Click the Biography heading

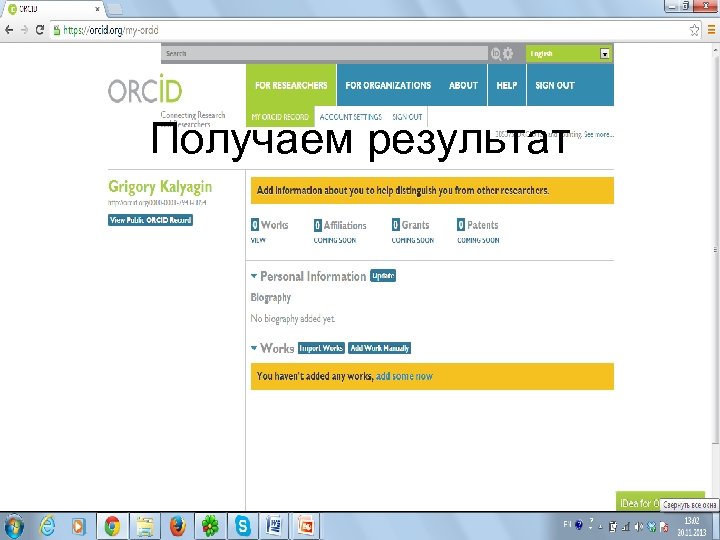(270, 298)
